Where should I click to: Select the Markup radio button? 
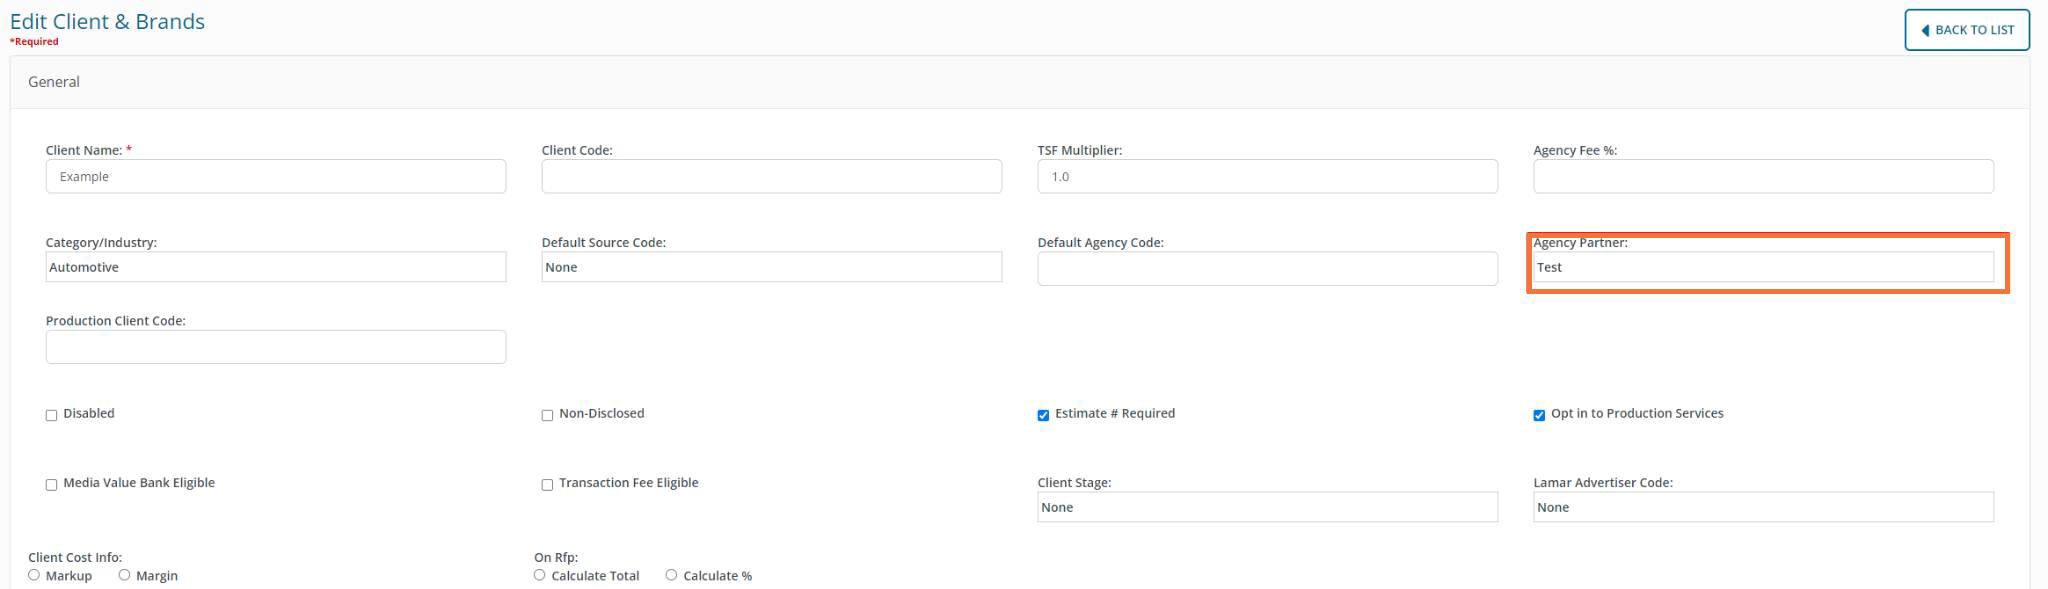pyautogui.click(x=34, y=575)
